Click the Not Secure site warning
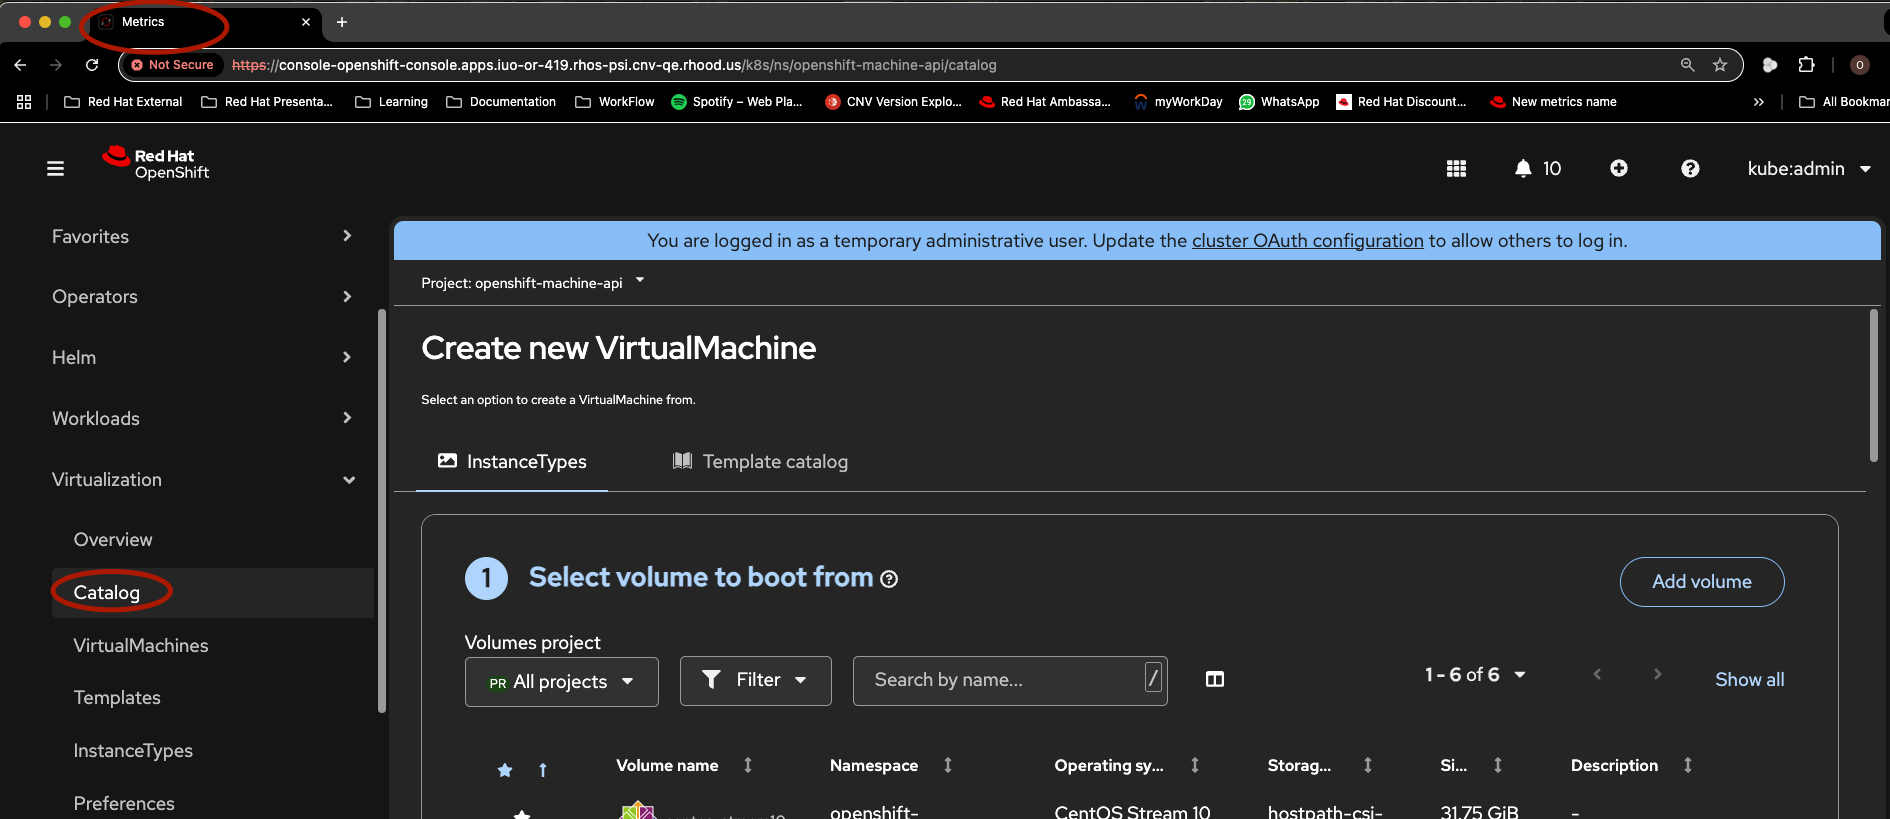 tap(172, 65)
